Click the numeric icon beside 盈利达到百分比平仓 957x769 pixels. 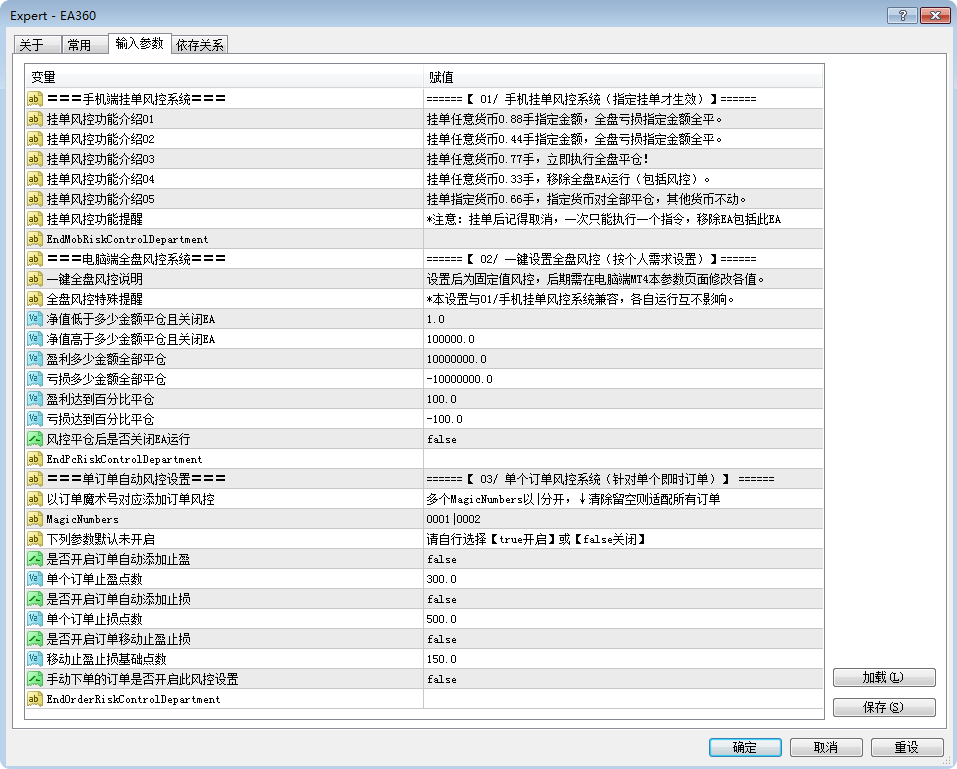34,399
